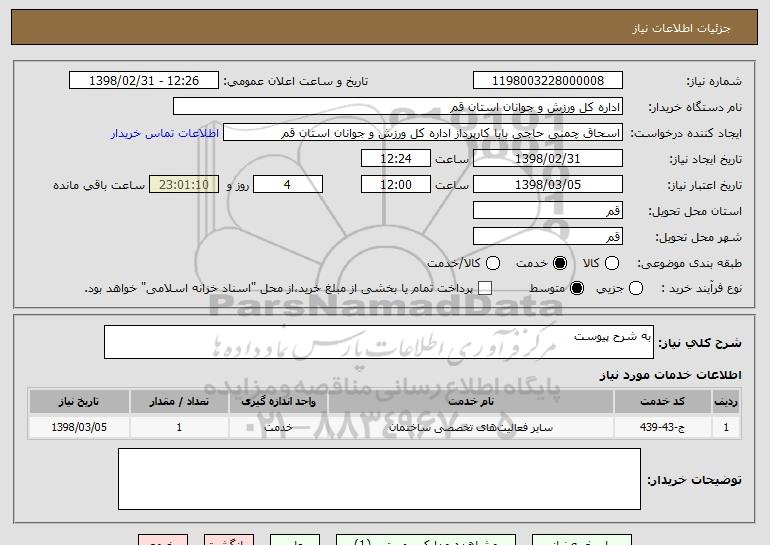Click the ایجاد کننده درخواست field

[x=423, y=133]
